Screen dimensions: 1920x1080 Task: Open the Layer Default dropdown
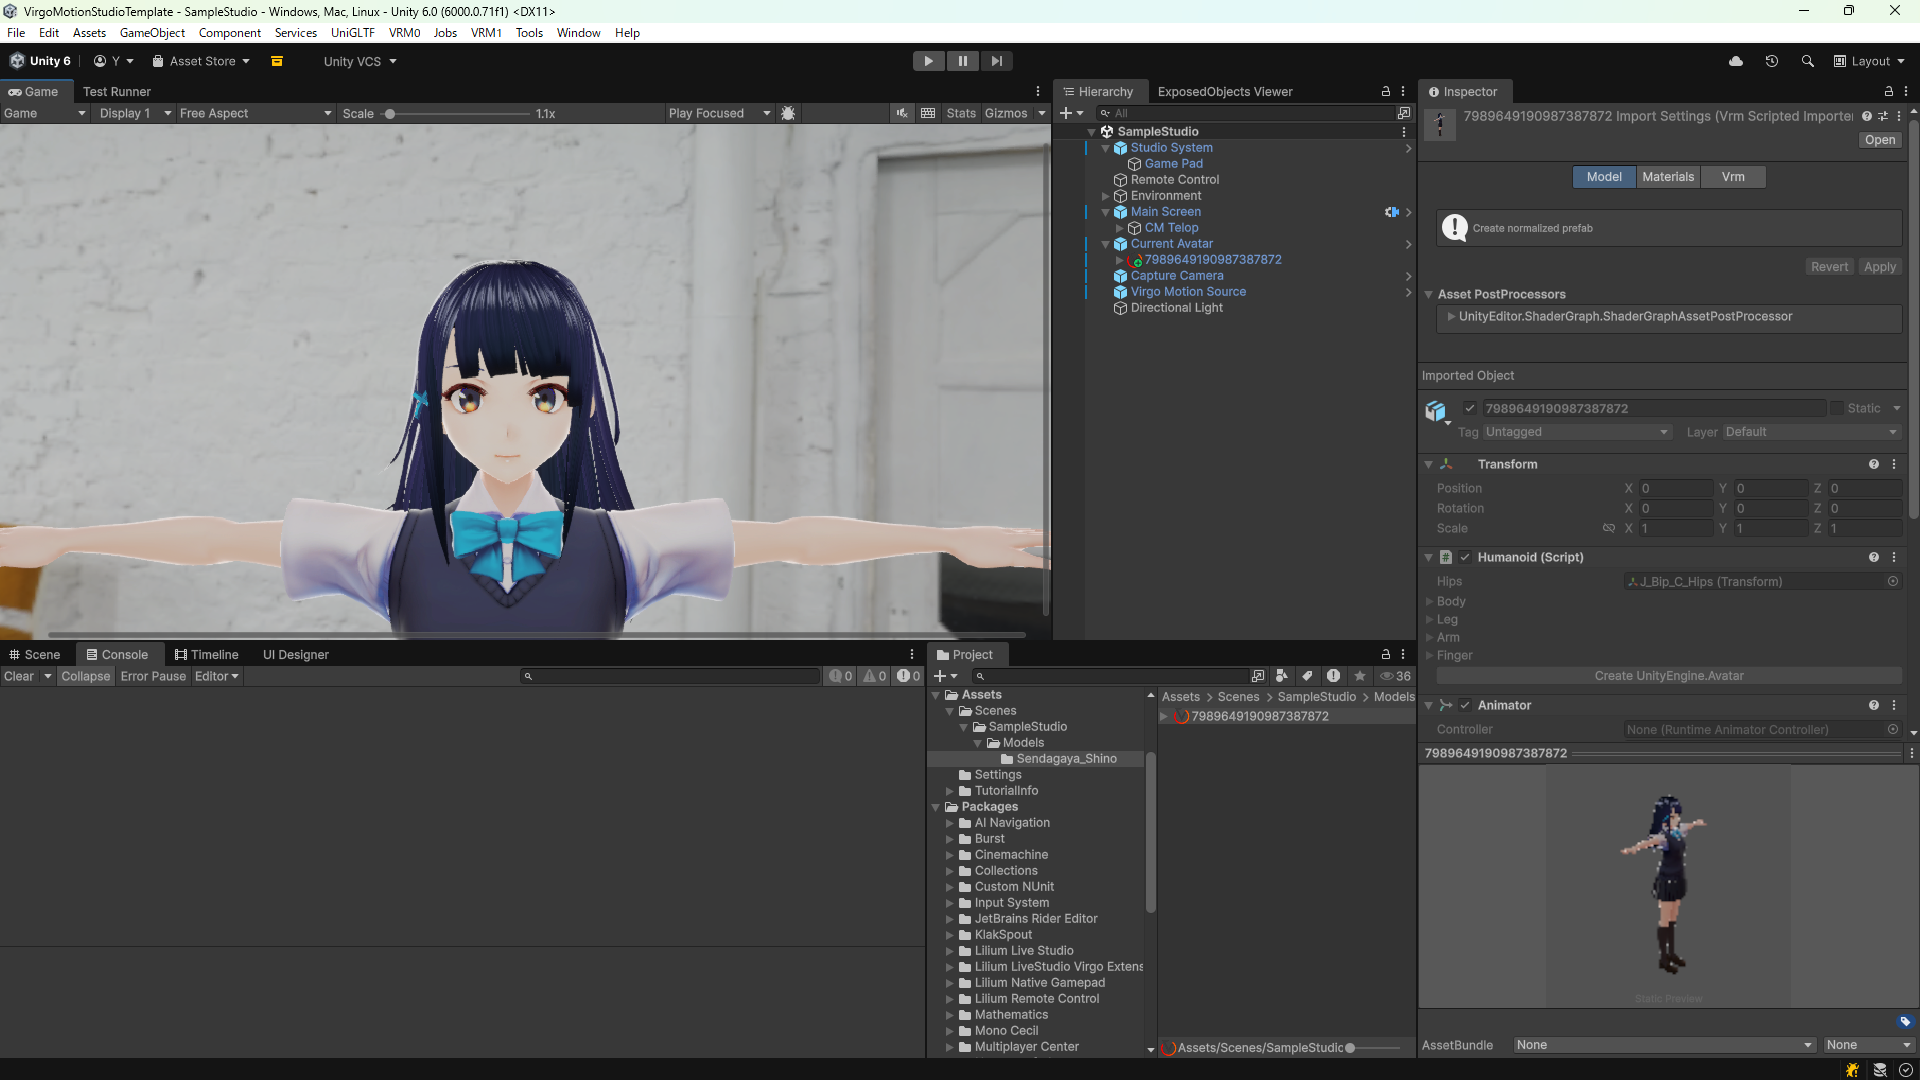coord(1811,432)
